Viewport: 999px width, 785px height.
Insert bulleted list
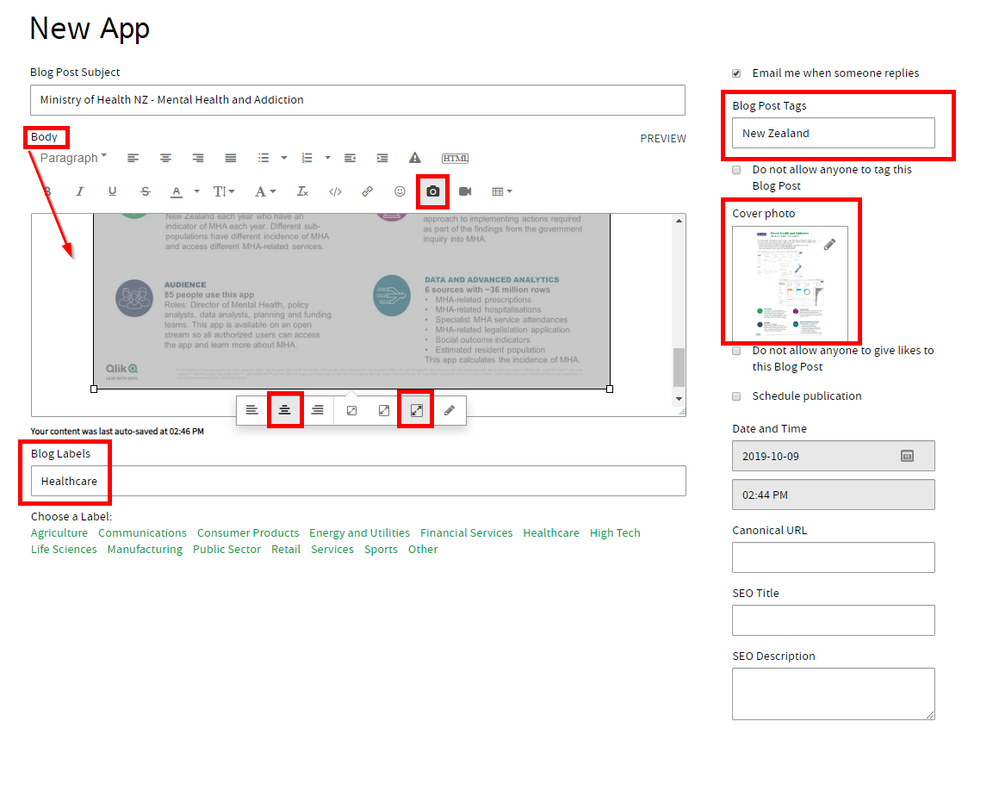click(x=263, y=158)
